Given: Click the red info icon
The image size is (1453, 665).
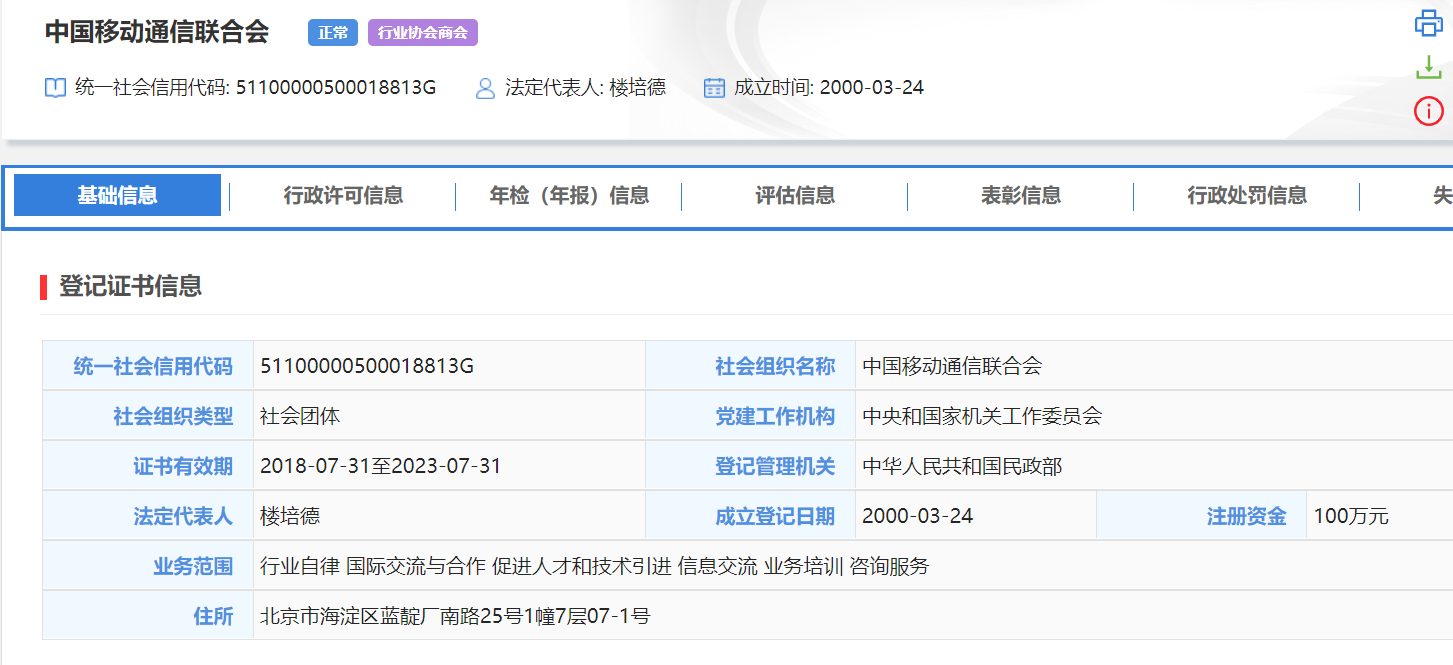Looking at the screenshot, I should point(1429,110).
